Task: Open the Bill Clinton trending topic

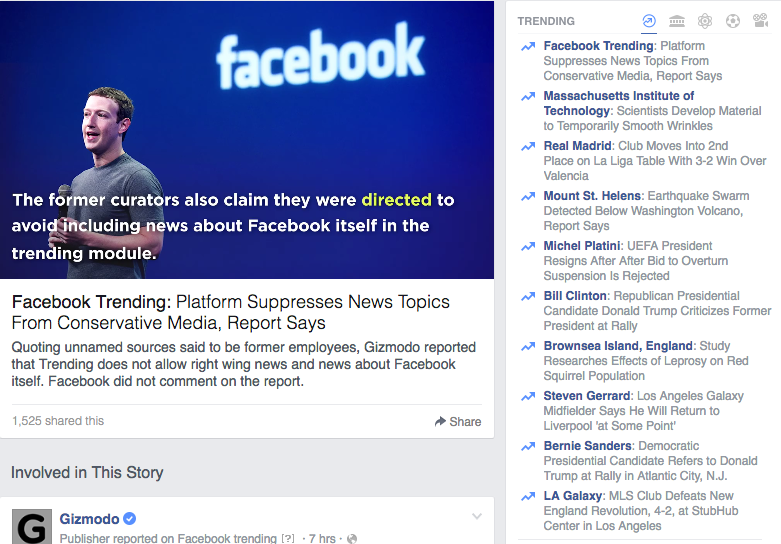Action: pos(575,296)
